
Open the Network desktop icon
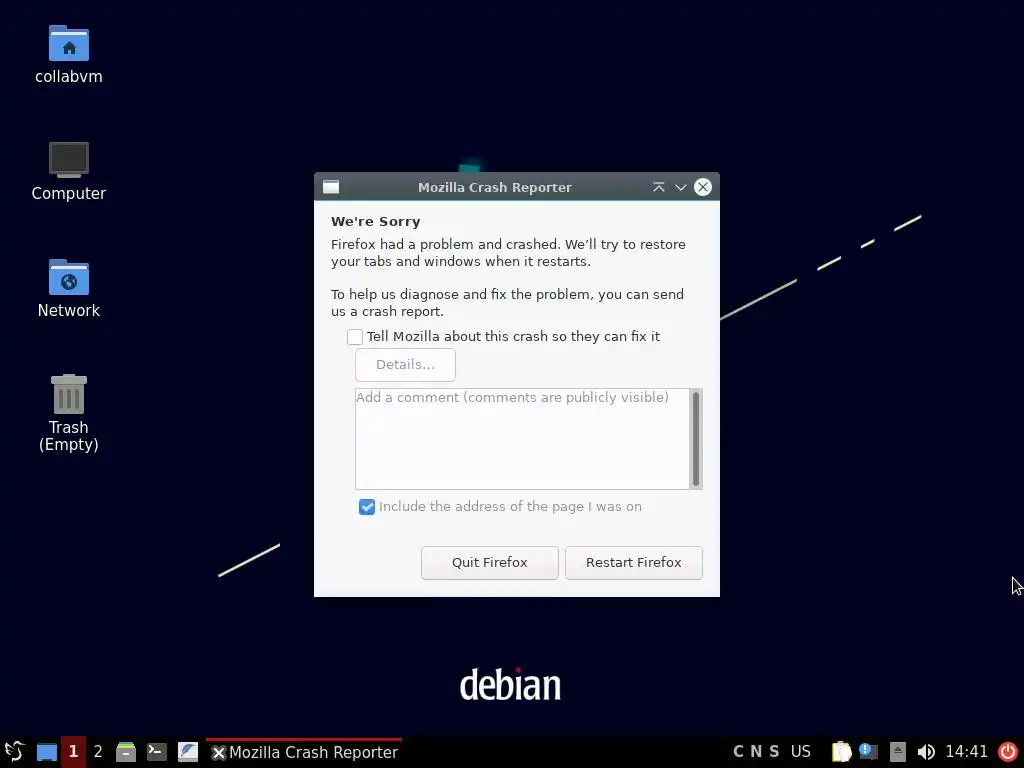[x=69, y=278]
